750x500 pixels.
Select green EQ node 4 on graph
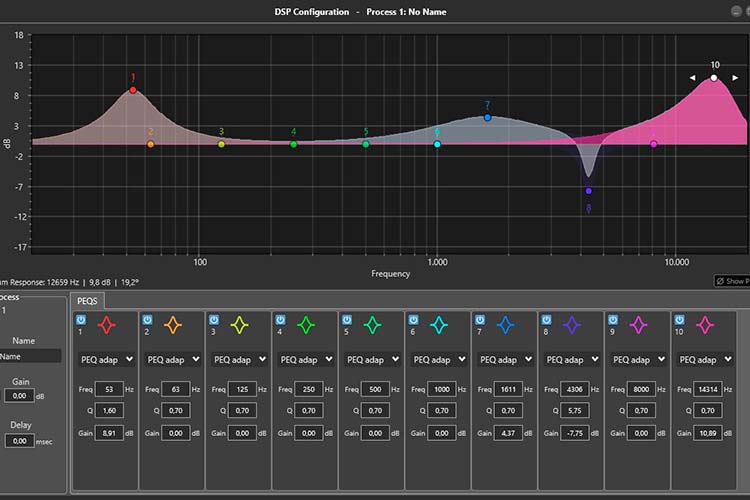[294, 144]
